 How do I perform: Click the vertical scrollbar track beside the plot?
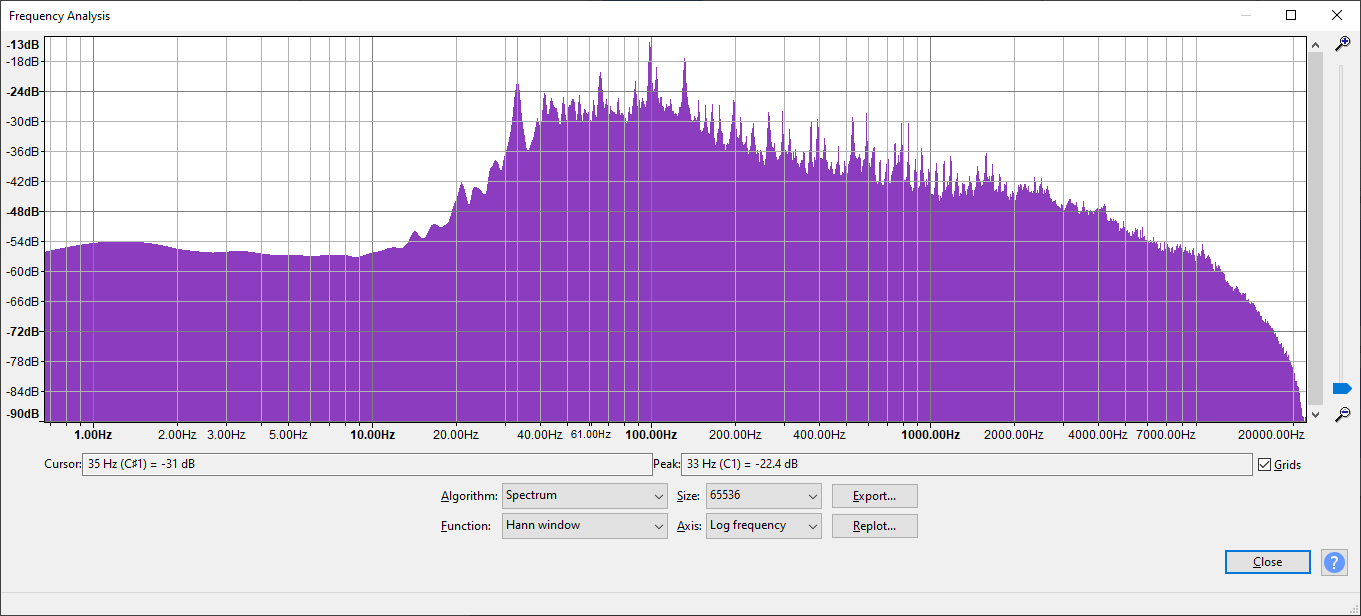tap(1315, 230)
